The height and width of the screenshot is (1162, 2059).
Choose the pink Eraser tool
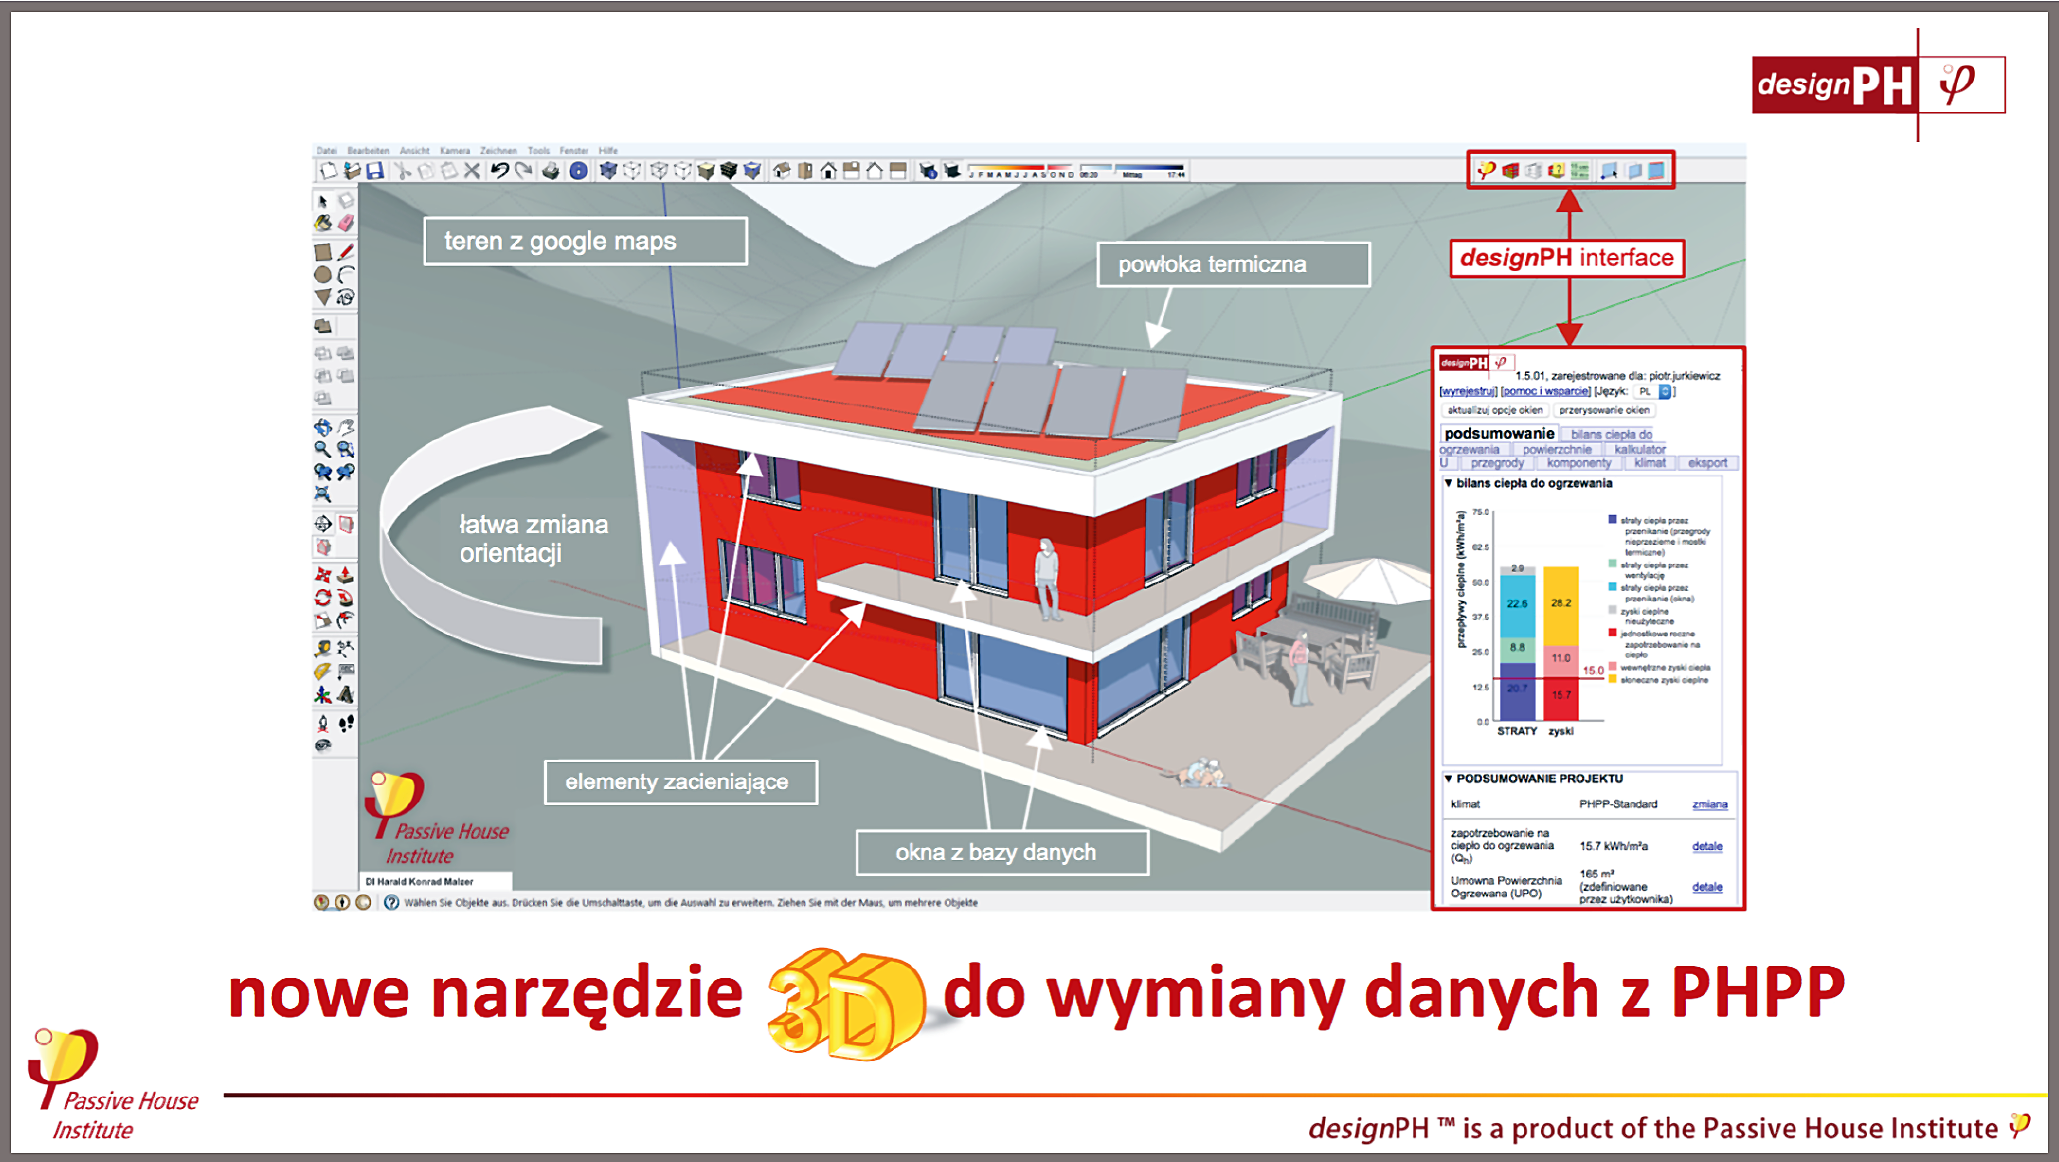346,224
